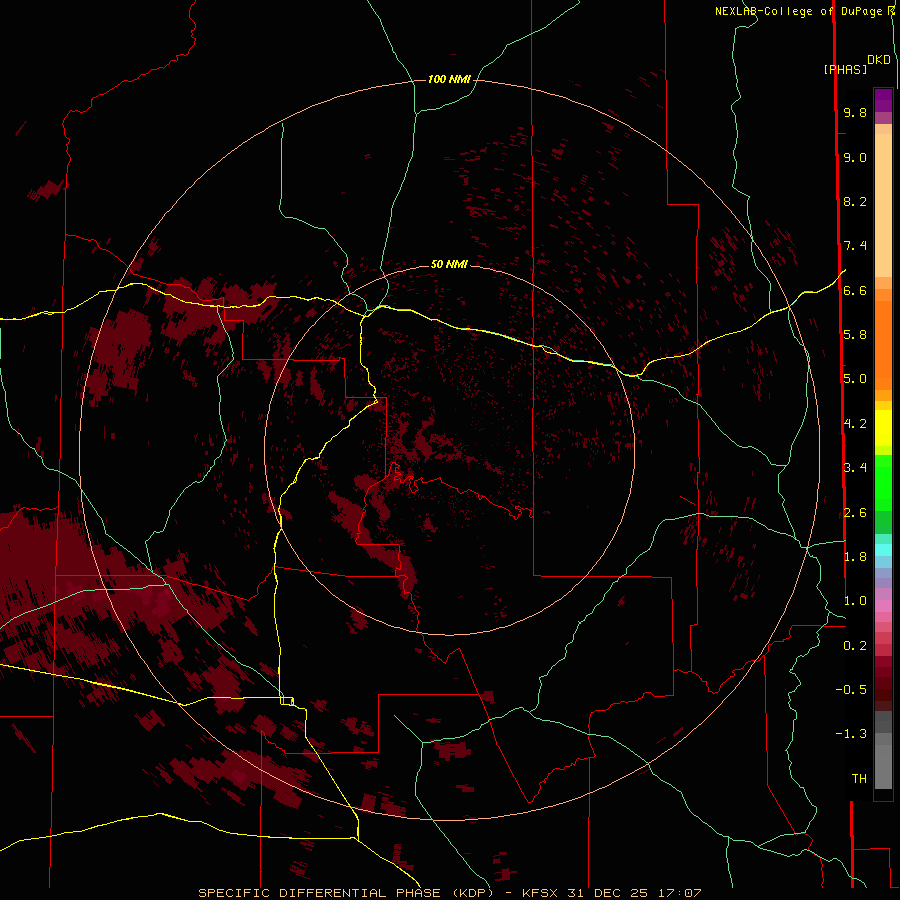
Task: Click the 5.8 value on the color scale
Action: point(855,335)
